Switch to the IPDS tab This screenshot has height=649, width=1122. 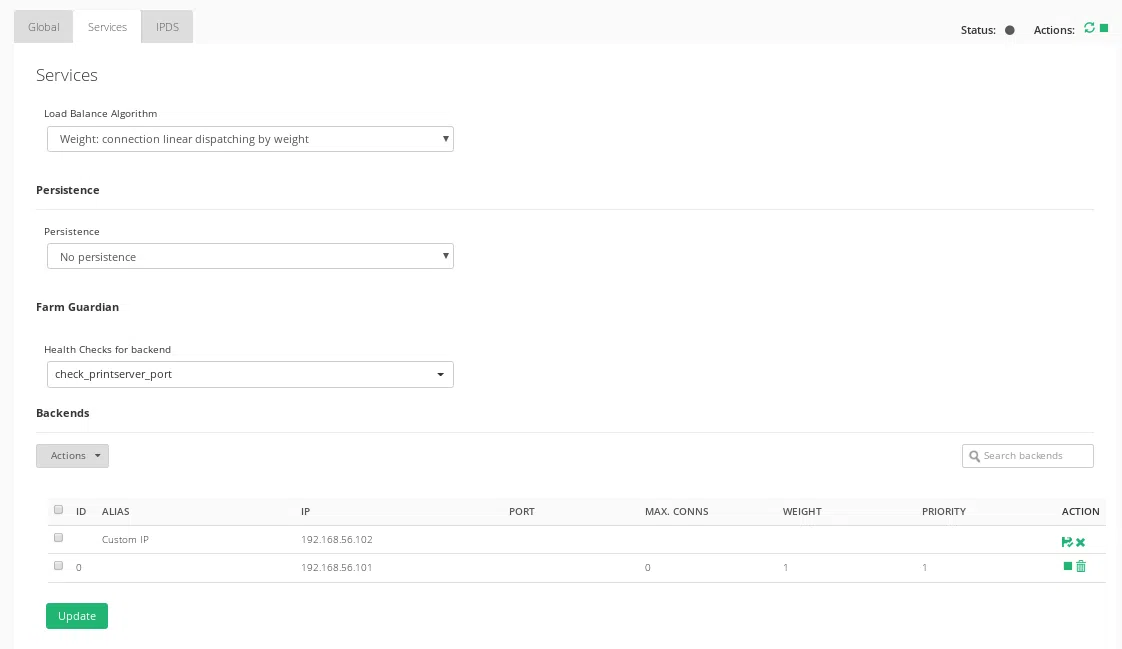[166, 27]
